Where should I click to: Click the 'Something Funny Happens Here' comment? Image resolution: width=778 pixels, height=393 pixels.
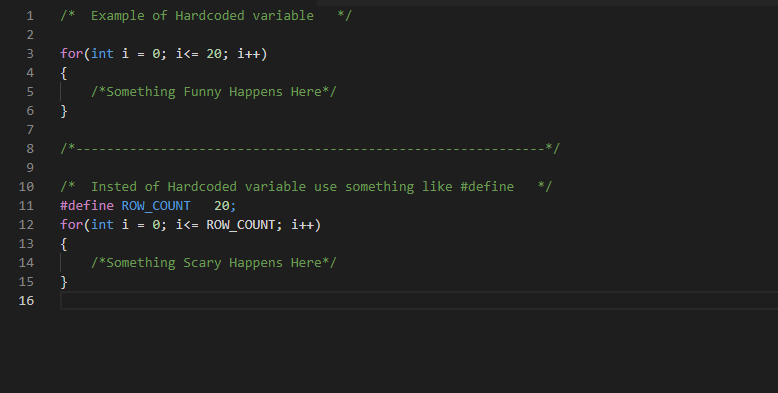coord(214,92)
